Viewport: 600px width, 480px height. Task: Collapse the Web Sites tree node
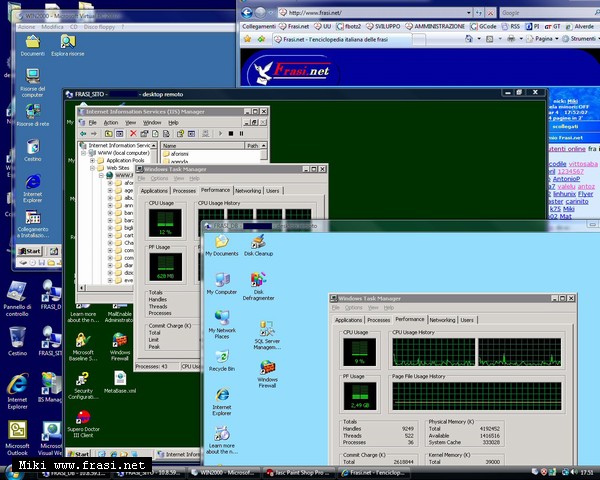click(93, 168)
